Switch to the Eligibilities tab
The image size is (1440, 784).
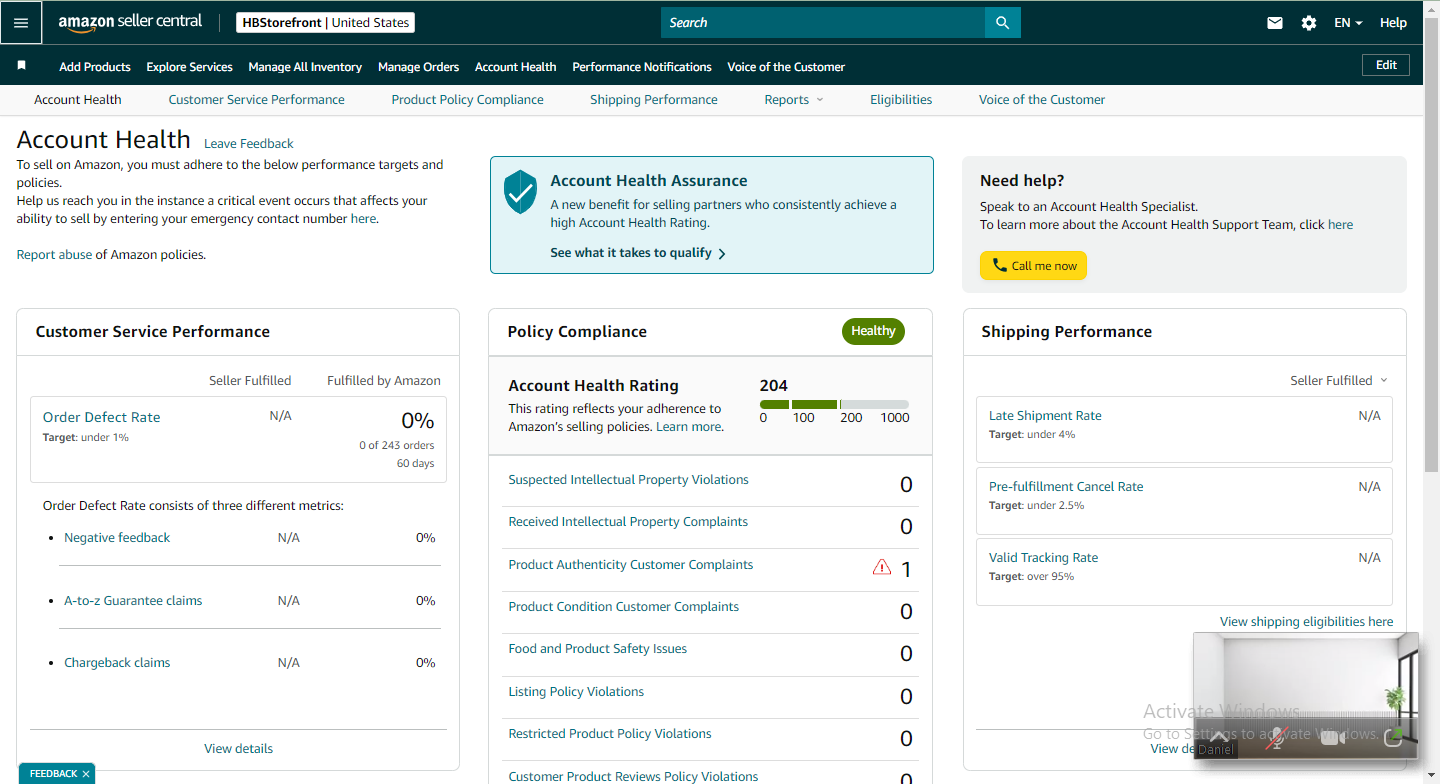(901, 100)
